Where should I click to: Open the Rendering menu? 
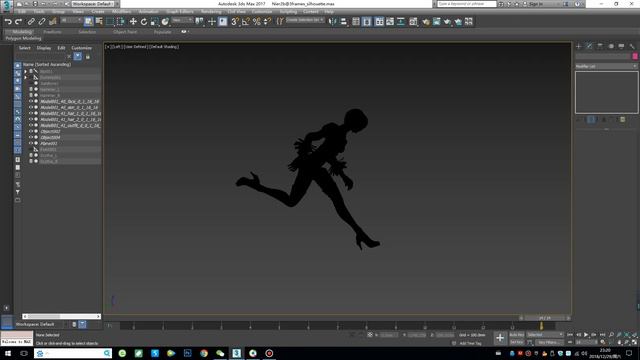point(211,12)
